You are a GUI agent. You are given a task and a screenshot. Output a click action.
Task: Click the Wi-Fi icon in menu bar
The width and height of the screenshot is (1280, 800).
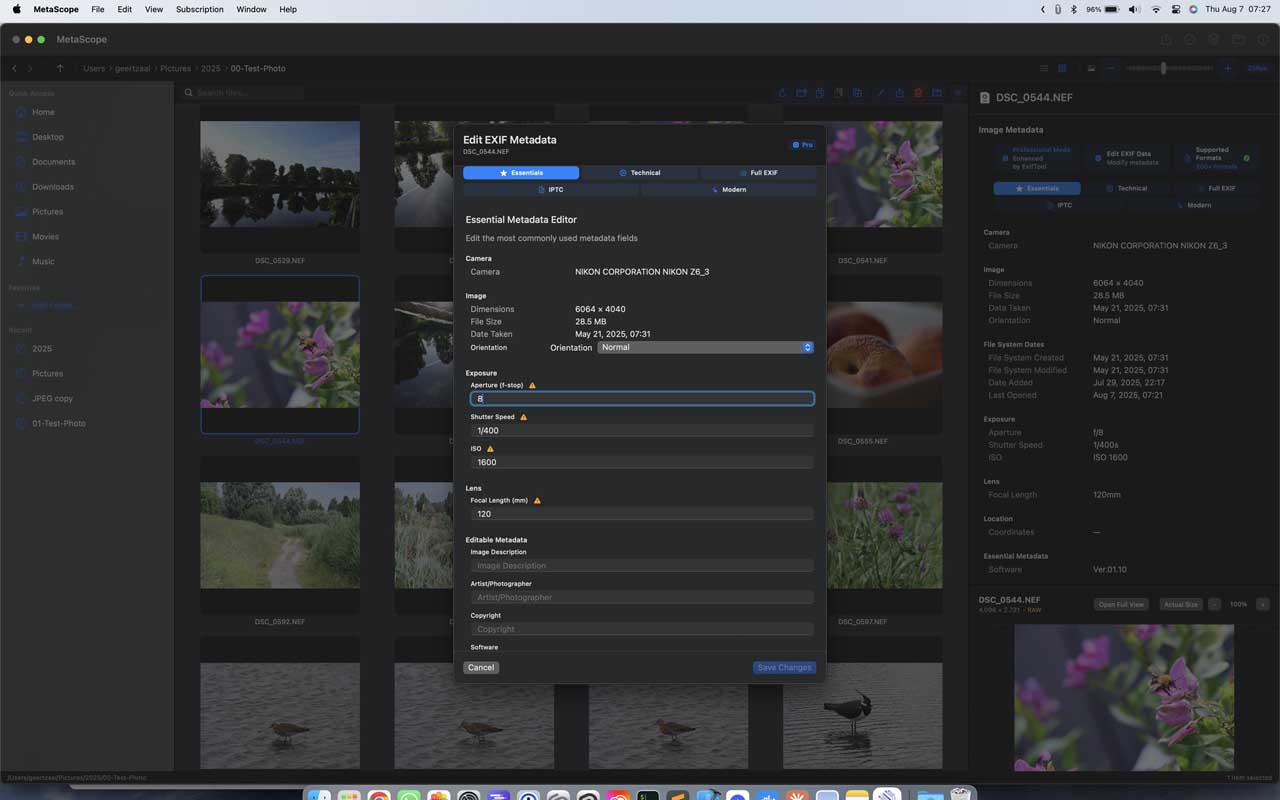(1156, 9)
